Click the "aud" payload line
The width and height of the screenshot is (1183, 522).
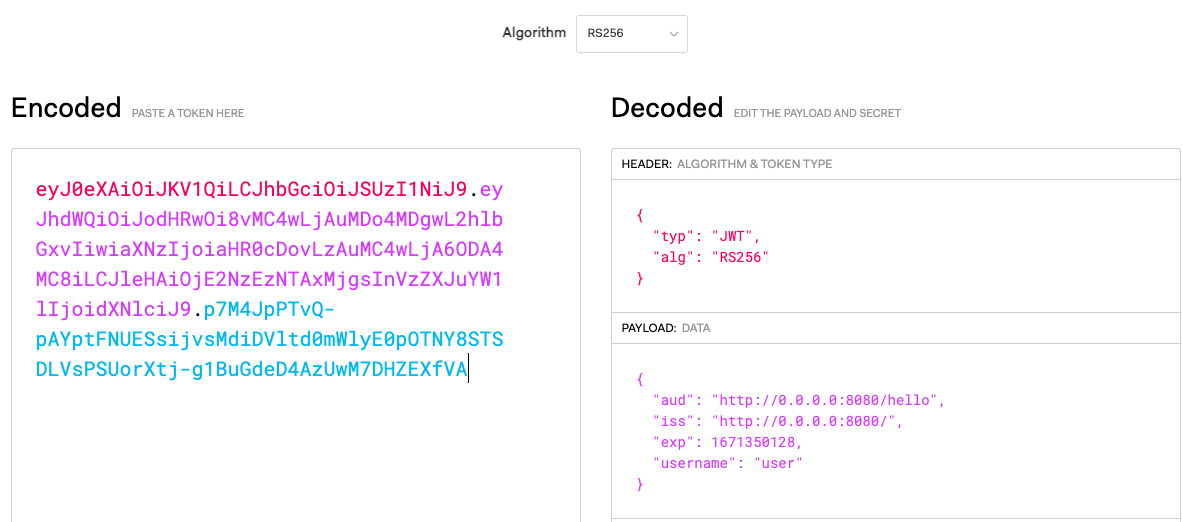tap(799, 400)
